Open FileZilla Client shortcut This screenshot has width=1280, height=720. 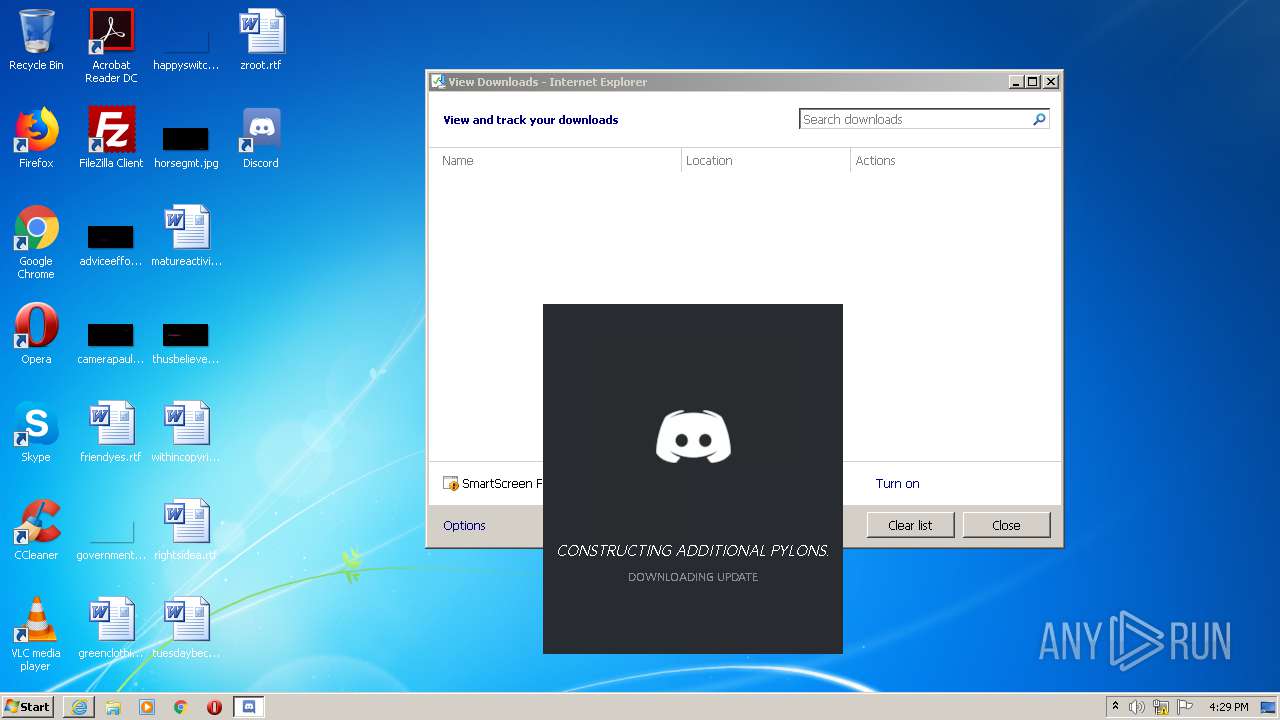pos(111,138)
